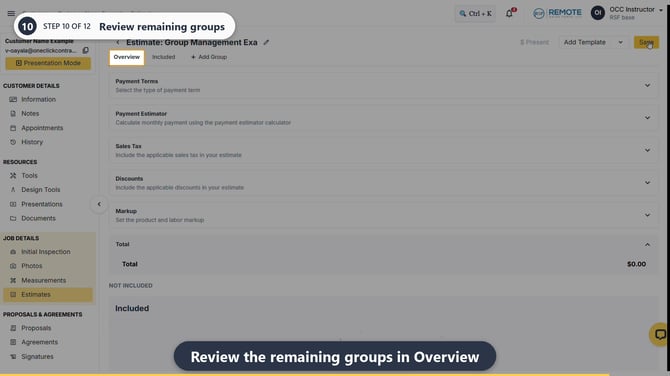
Task: Click the Initial Inspection icon
Action: [x=13, y=252]
